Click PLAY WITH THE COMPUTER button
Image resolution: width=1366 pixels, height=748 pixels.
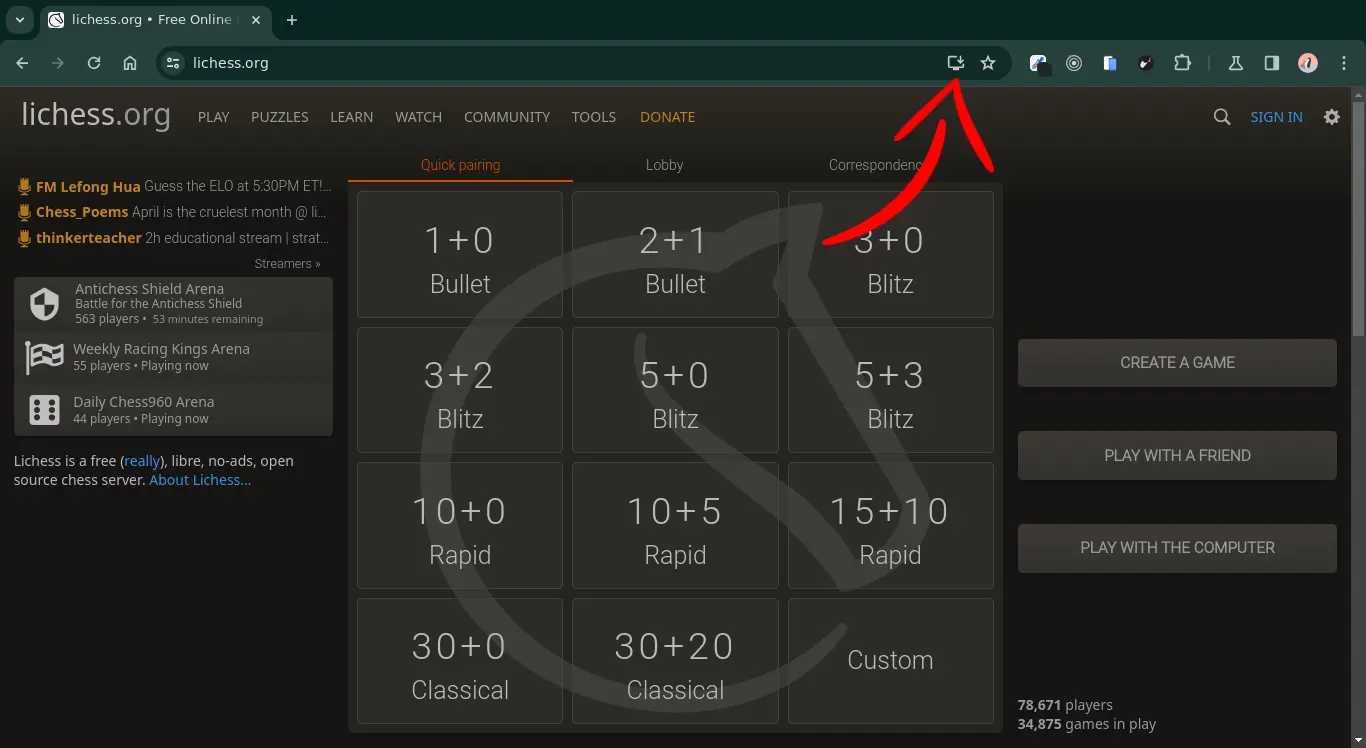tap(1177, 548)
